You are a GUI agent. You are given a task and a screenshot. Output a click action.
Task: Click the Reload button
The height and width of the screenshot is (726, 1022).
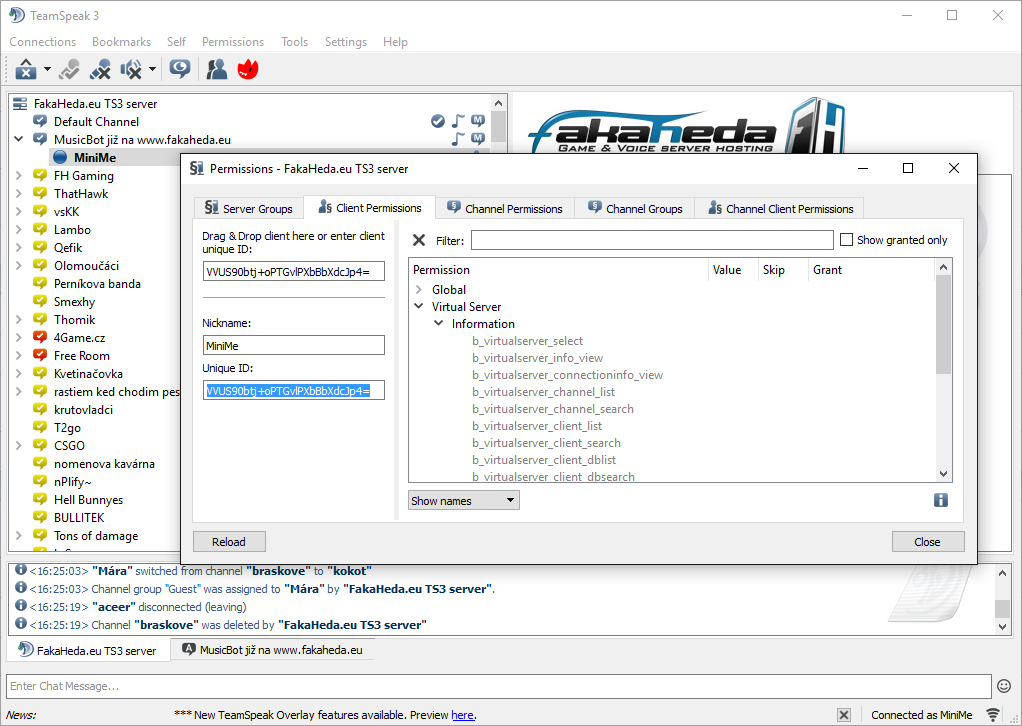click(229, 542)
